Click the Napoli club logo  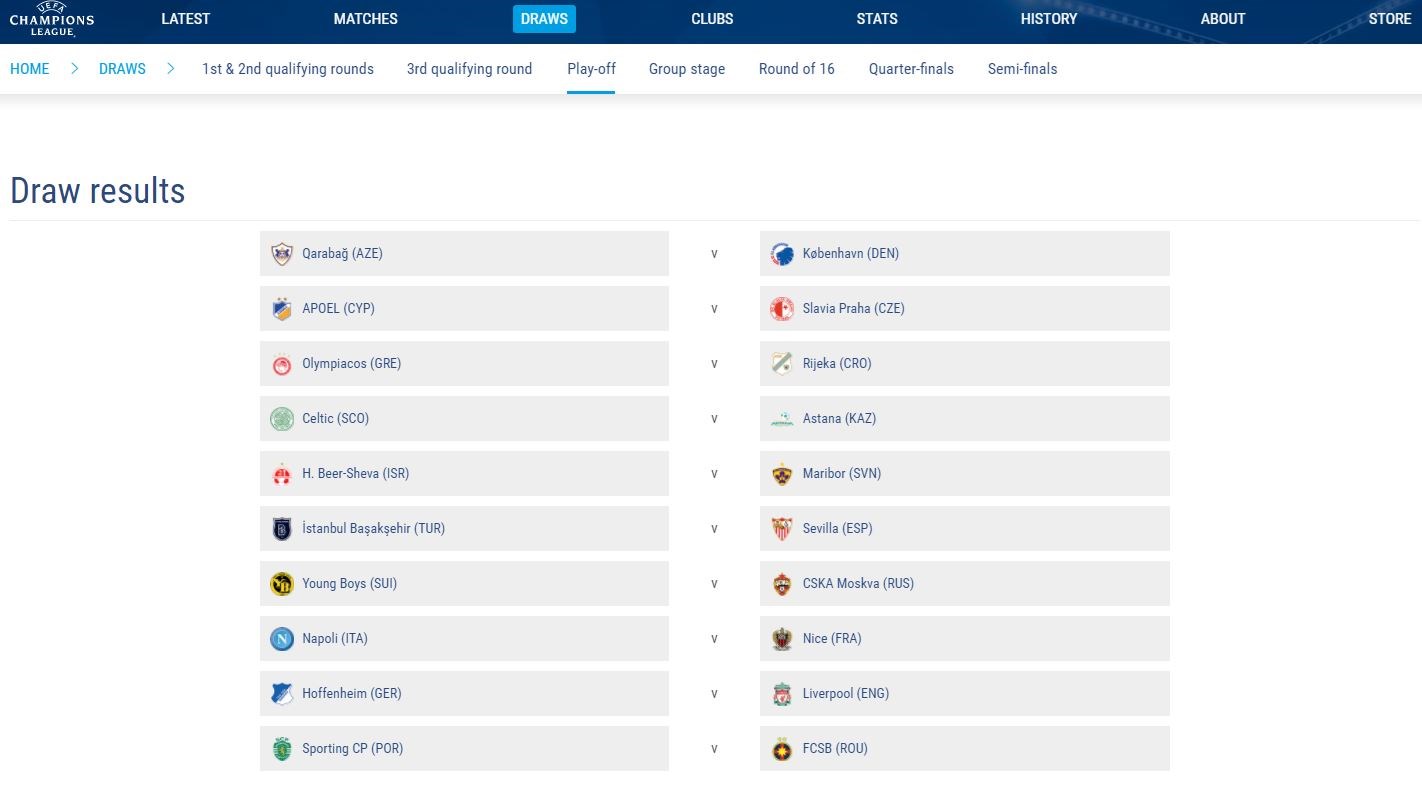(282, 639)
